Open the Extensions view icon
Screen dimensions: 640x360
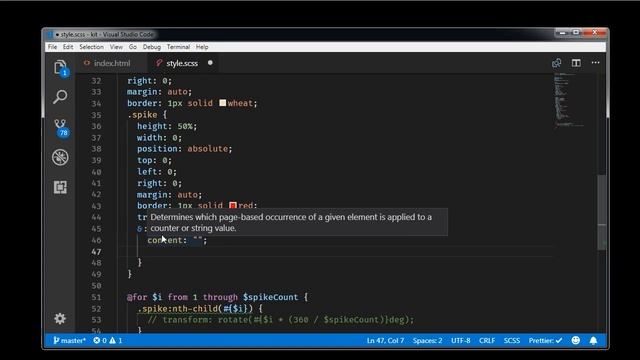(60, 187)
